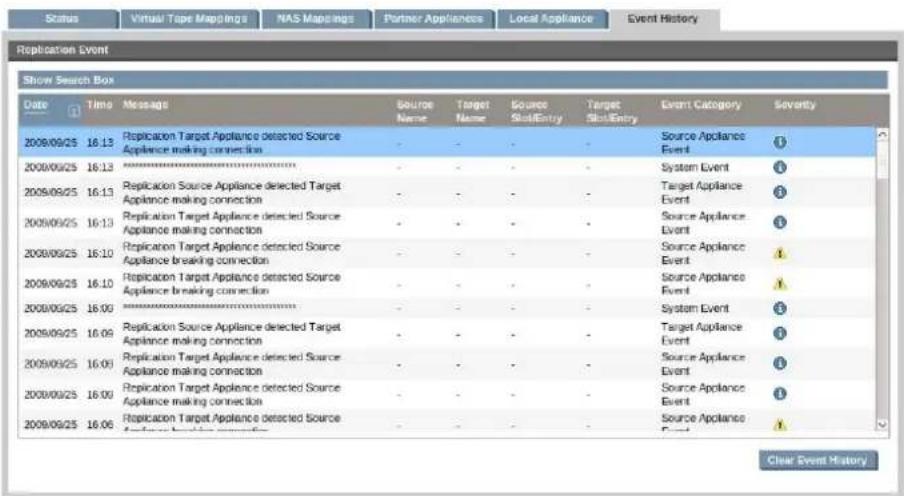The width and height of the screenshot is (904, 496).
Task: Click the date cell of the highlighted row
Action: point(50,142)
